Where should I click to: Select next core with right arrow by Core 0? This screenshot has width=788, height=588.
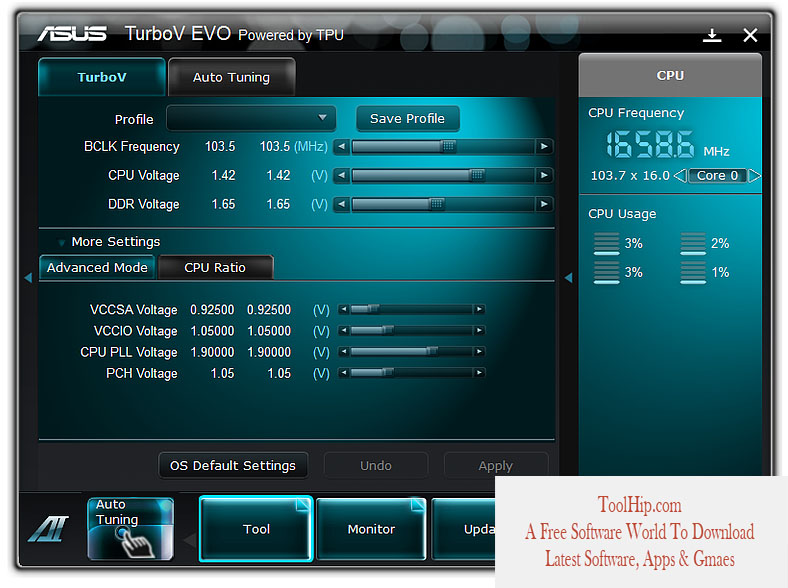click(x=754, y=175)
